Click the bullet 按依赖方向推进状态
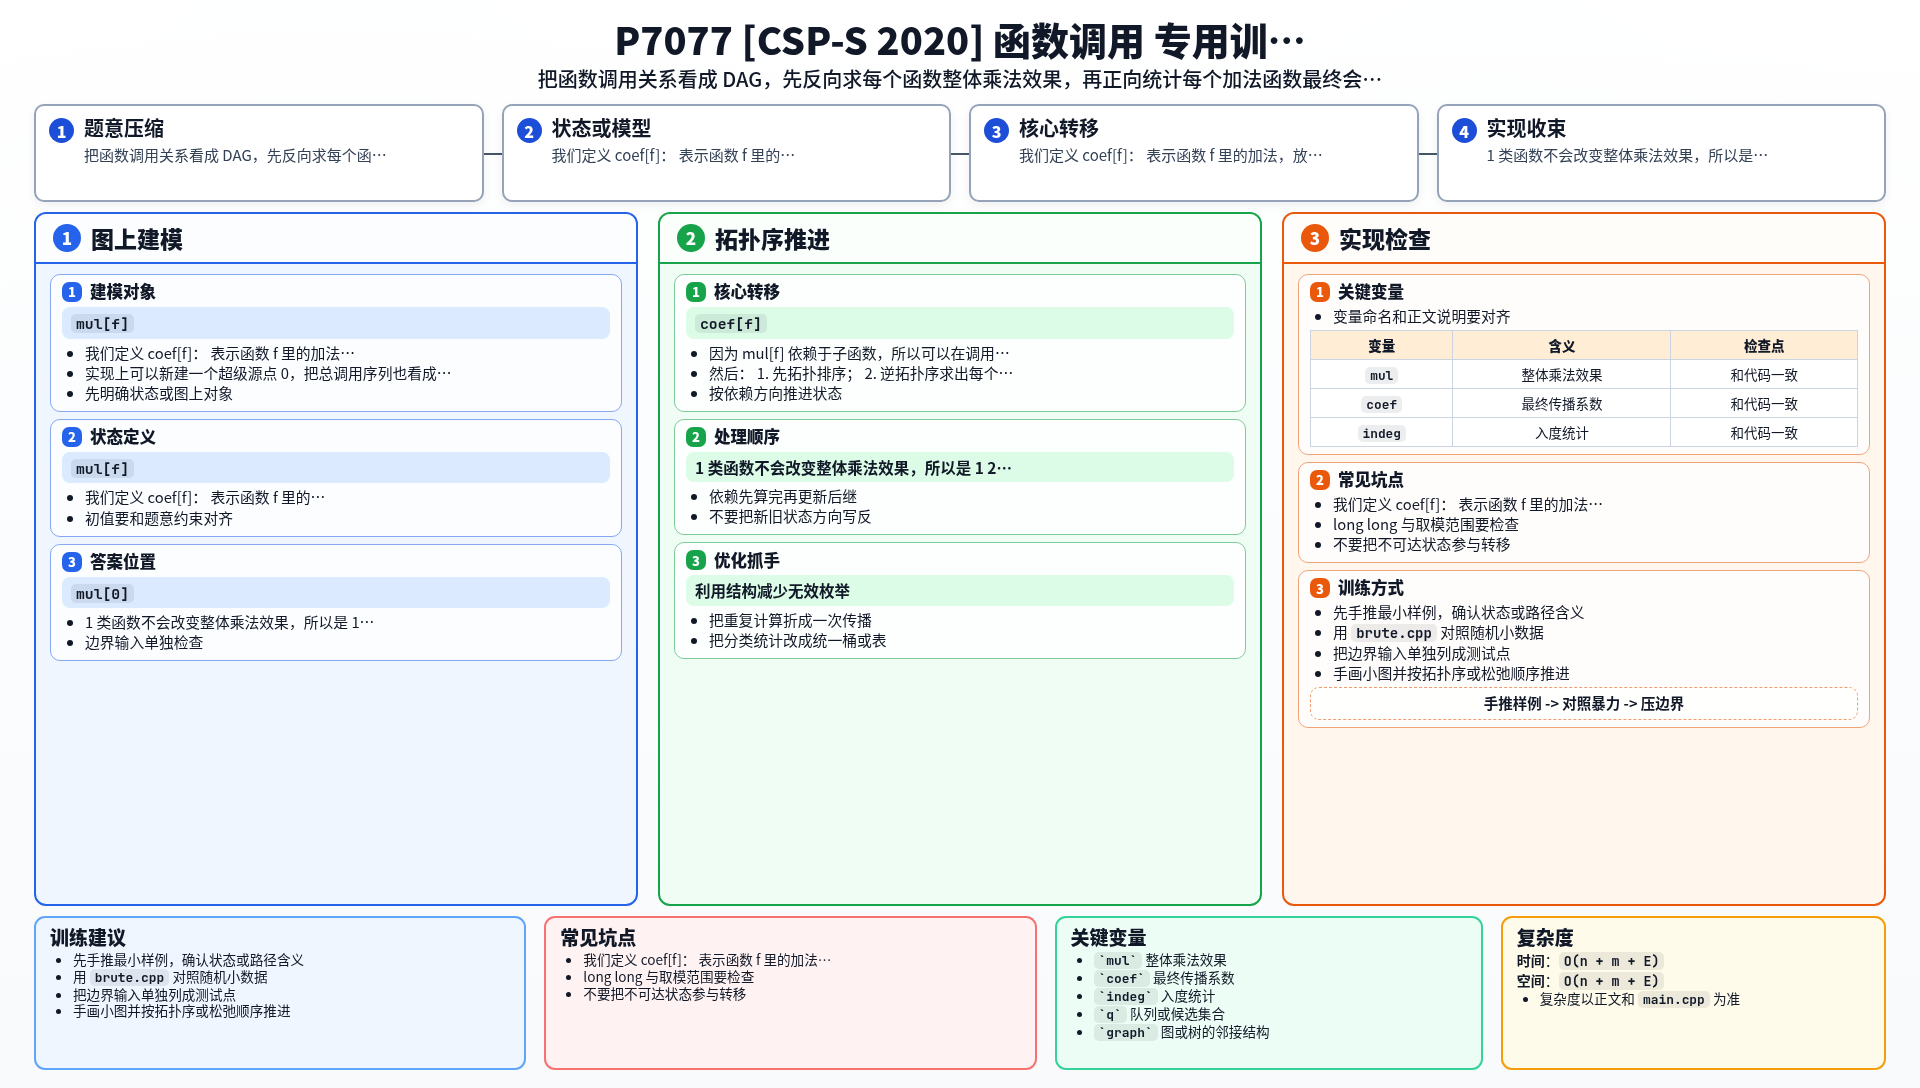 (x=775, y=394)
